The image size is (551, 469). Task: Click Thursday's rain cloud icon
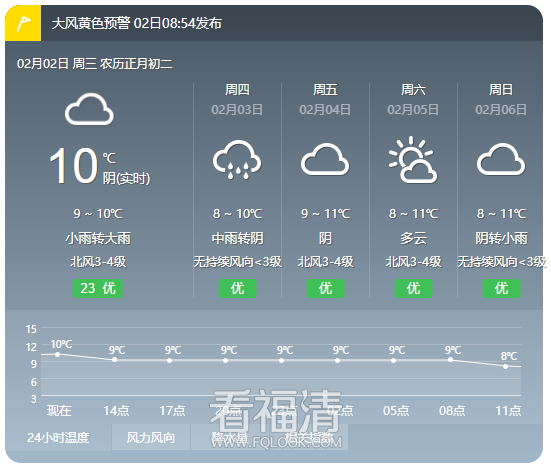(x=237, y=160)
